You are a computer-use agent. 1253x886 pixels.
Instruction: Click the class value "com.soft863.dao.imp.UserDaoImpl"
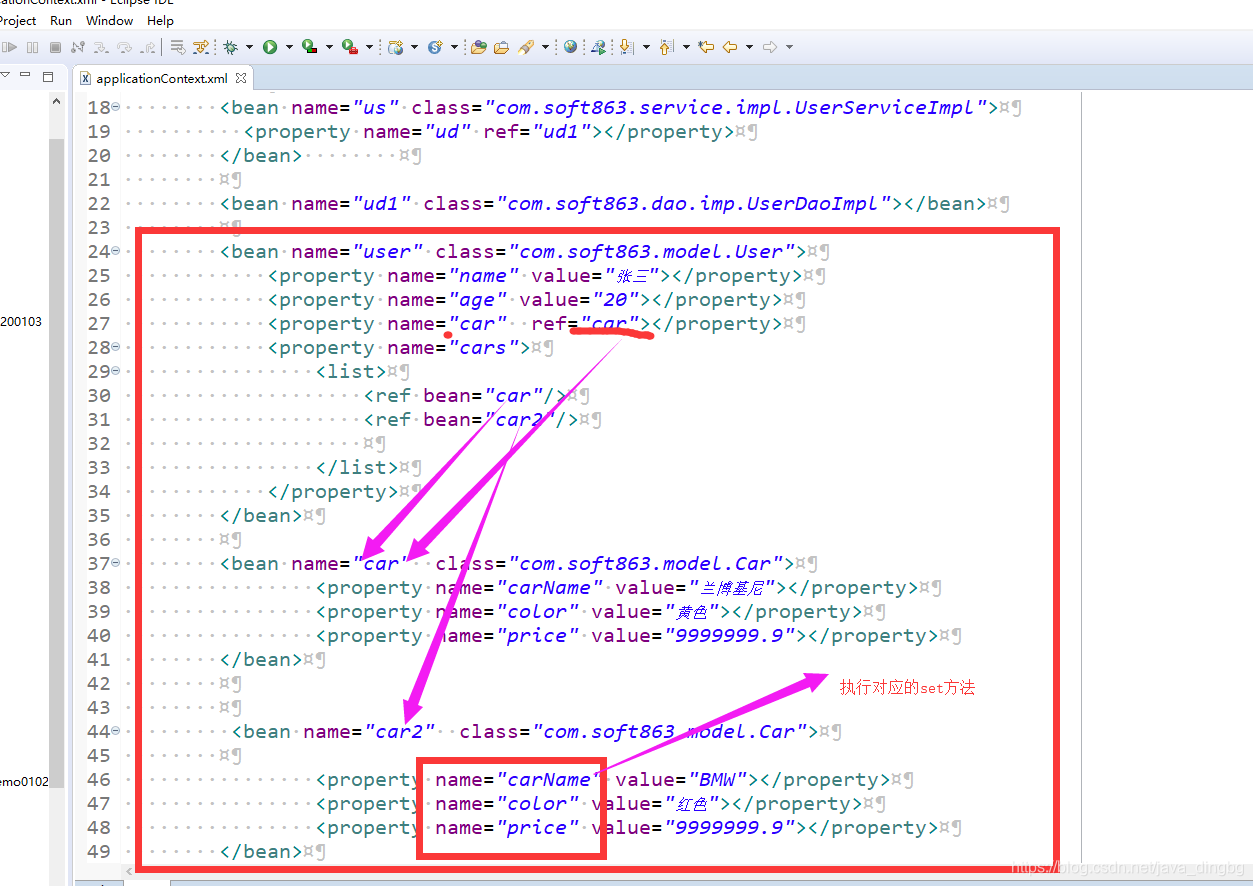pyautogui.click(x=694, y=204)
